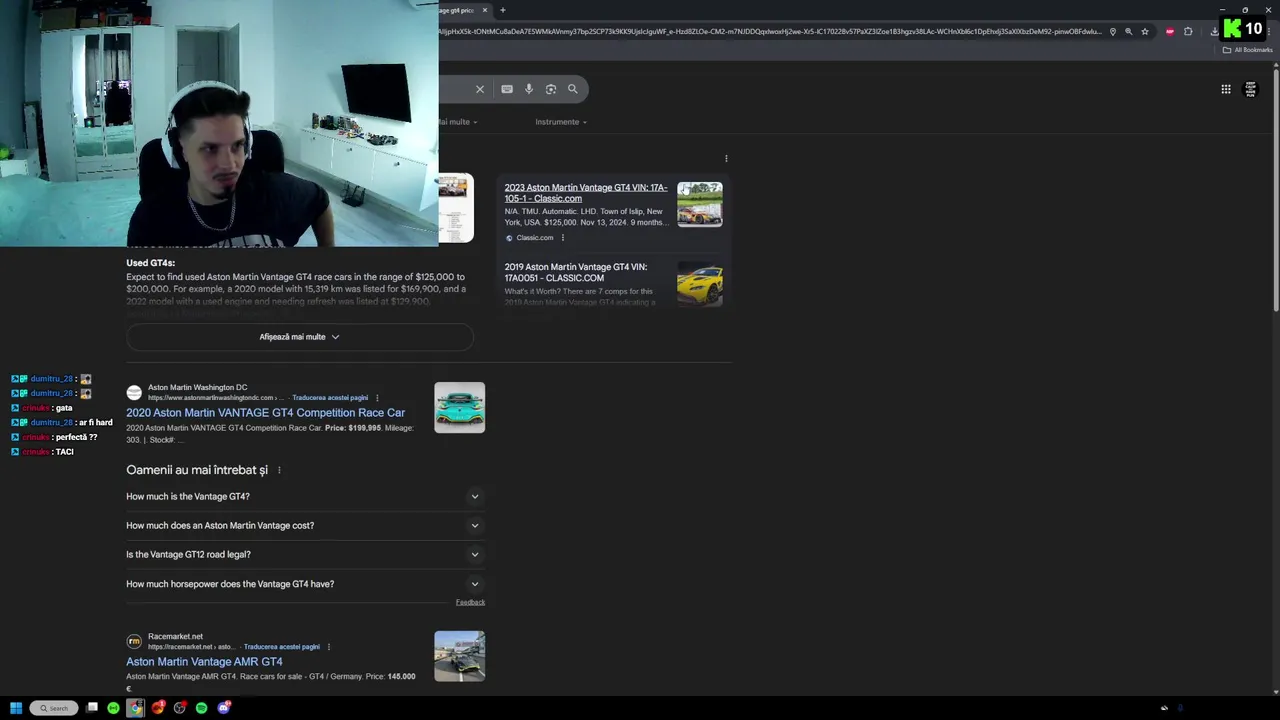Click the page vertical scrollbar thumb
Screen dimensions: 1280x720
pos(1276,190)
